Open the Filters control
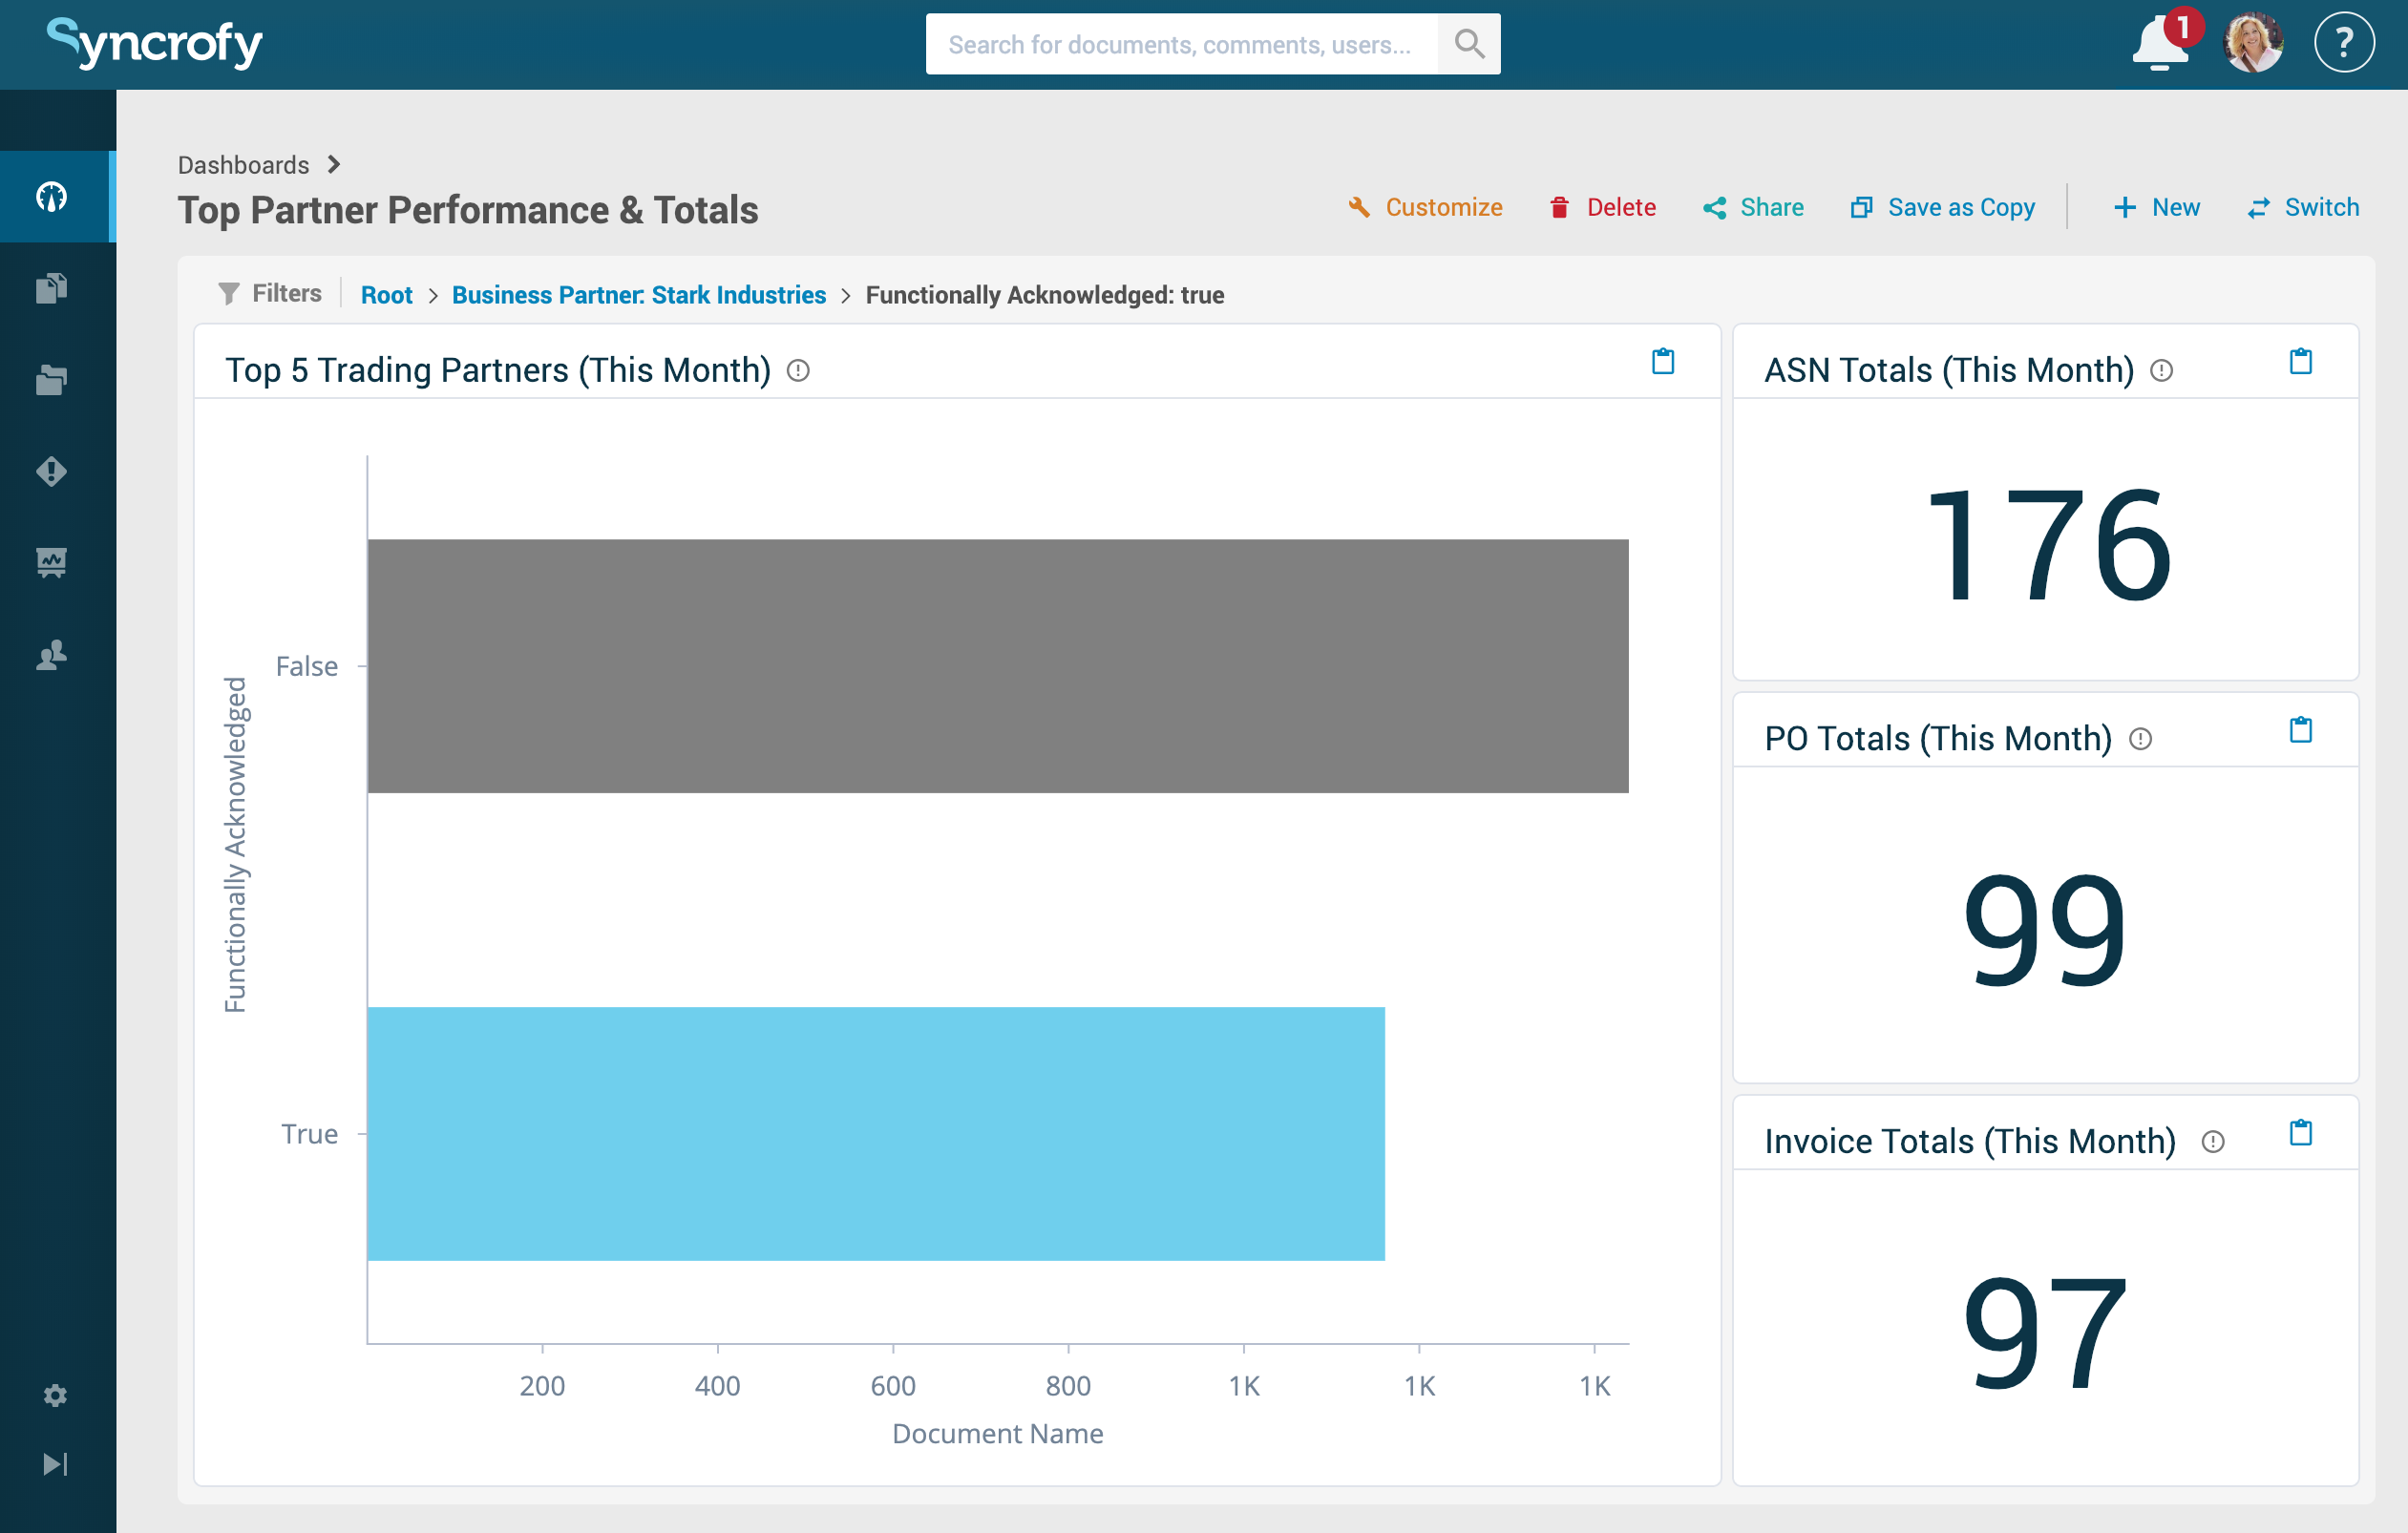The width and height of the screenshot is (2408, 1533). (x=270, y=293)
